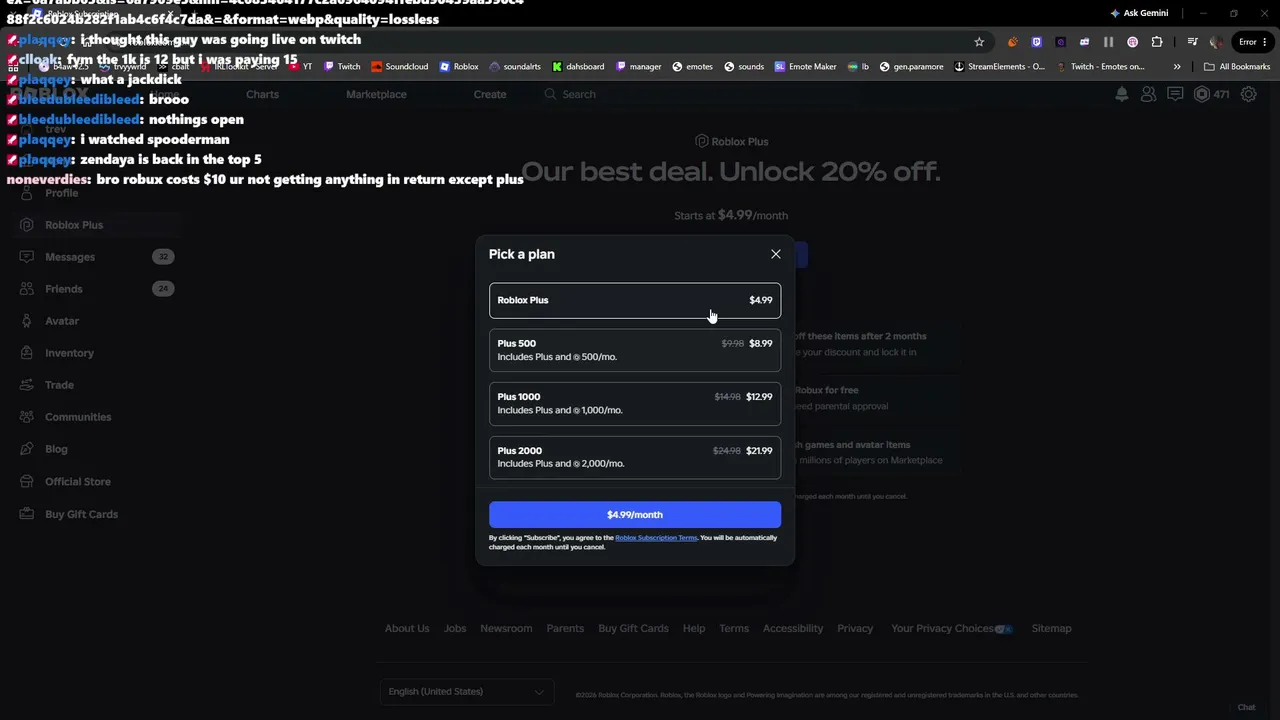Choose the Plus 500 plan option
Screen dimensions: 1280x720
[635, 350]
